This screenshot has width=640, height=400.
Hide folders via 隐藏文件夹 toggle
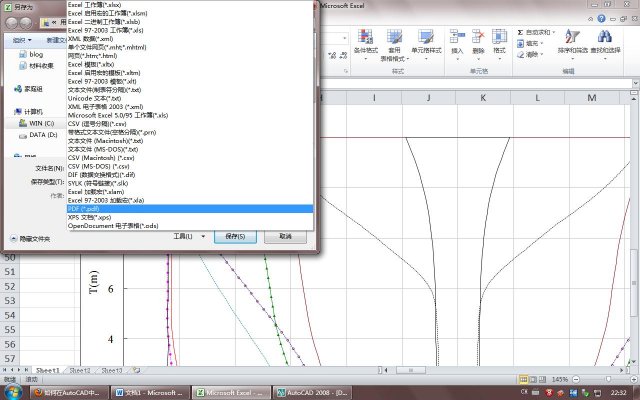pos(29,239)
